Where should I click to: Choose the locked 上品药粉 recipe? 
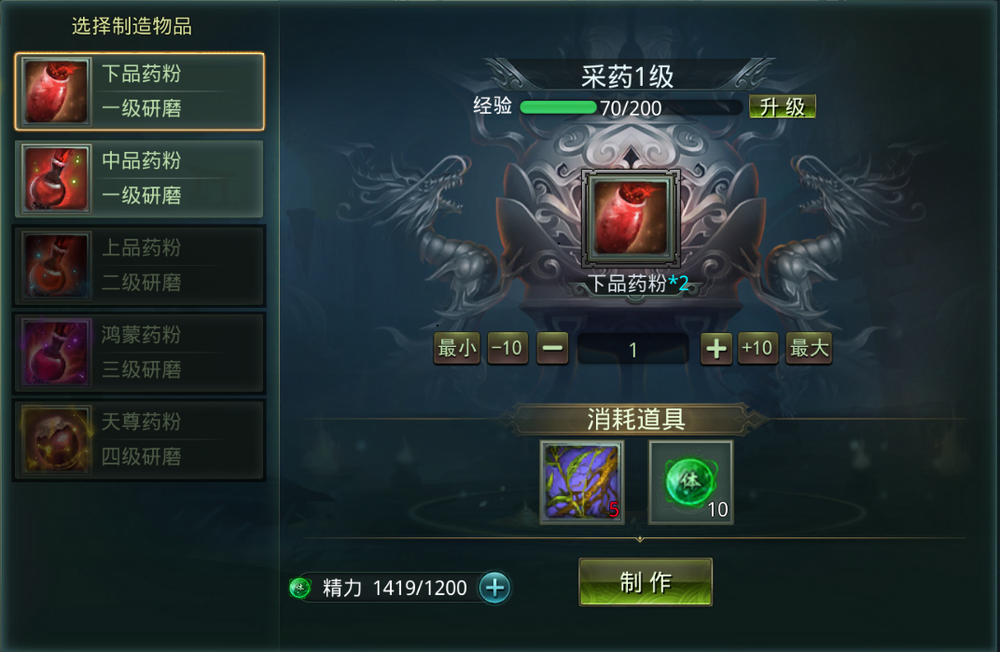click(140, 265)
